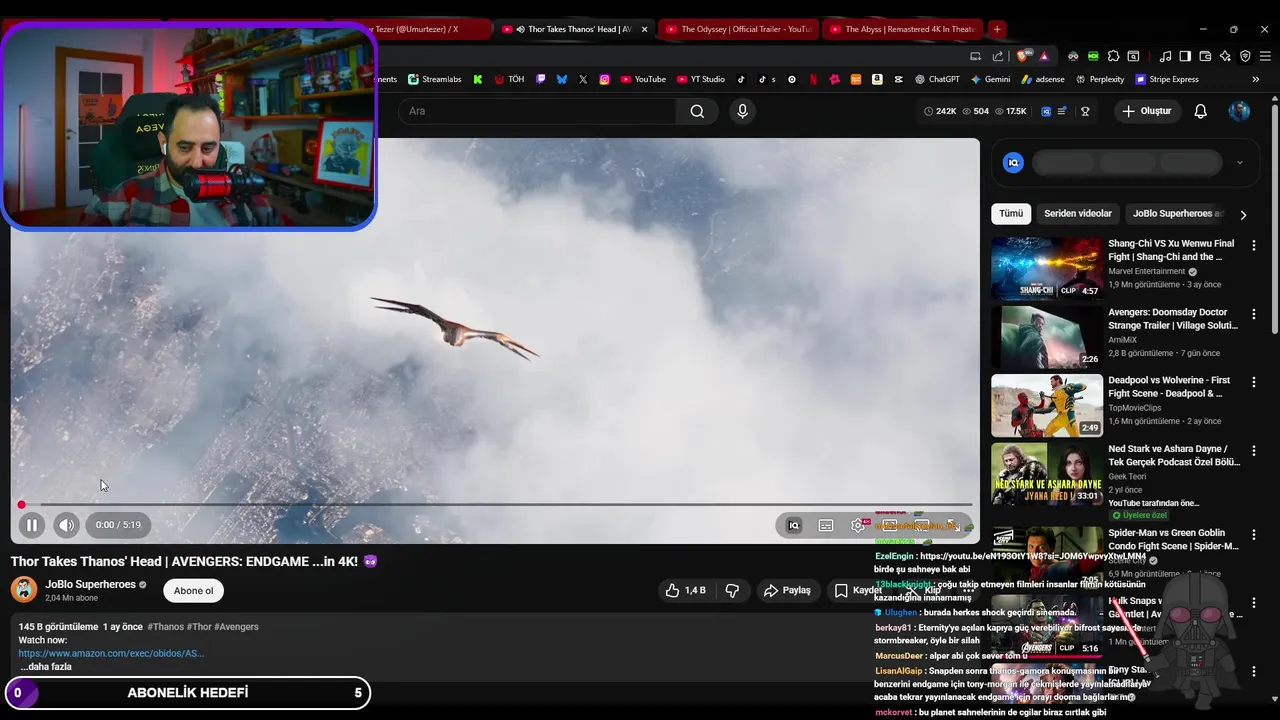The width and height of the screenshot is (1280, 720).
Task: Click the 242K vidIQ stats counter
Action: pos(940,111)
